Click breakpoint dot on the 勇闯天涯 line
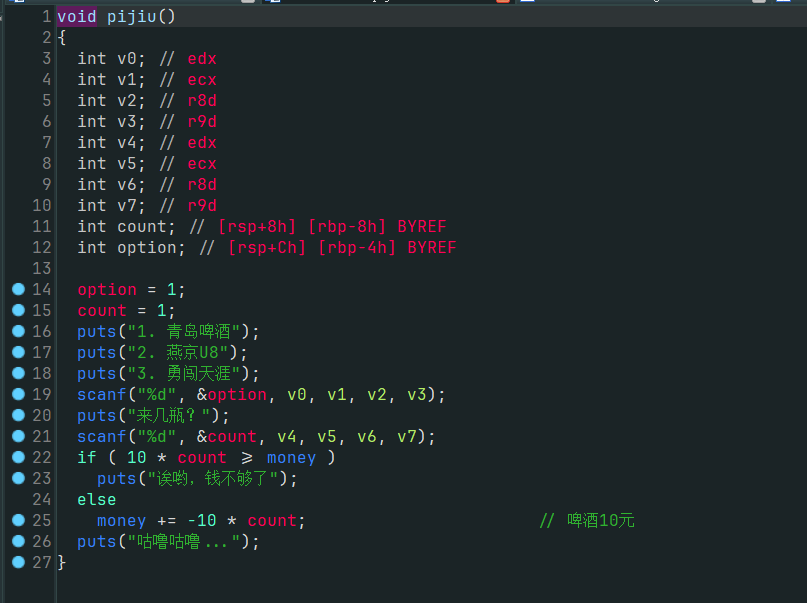The width and height of the screenshot is (807, 603). [18, 373]
